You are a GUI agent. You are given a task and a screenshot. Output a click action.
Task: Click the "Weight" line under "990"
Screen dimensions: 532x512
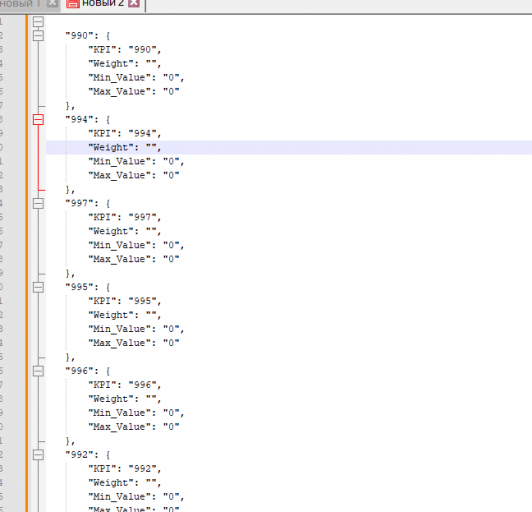[x=125, y=63]
